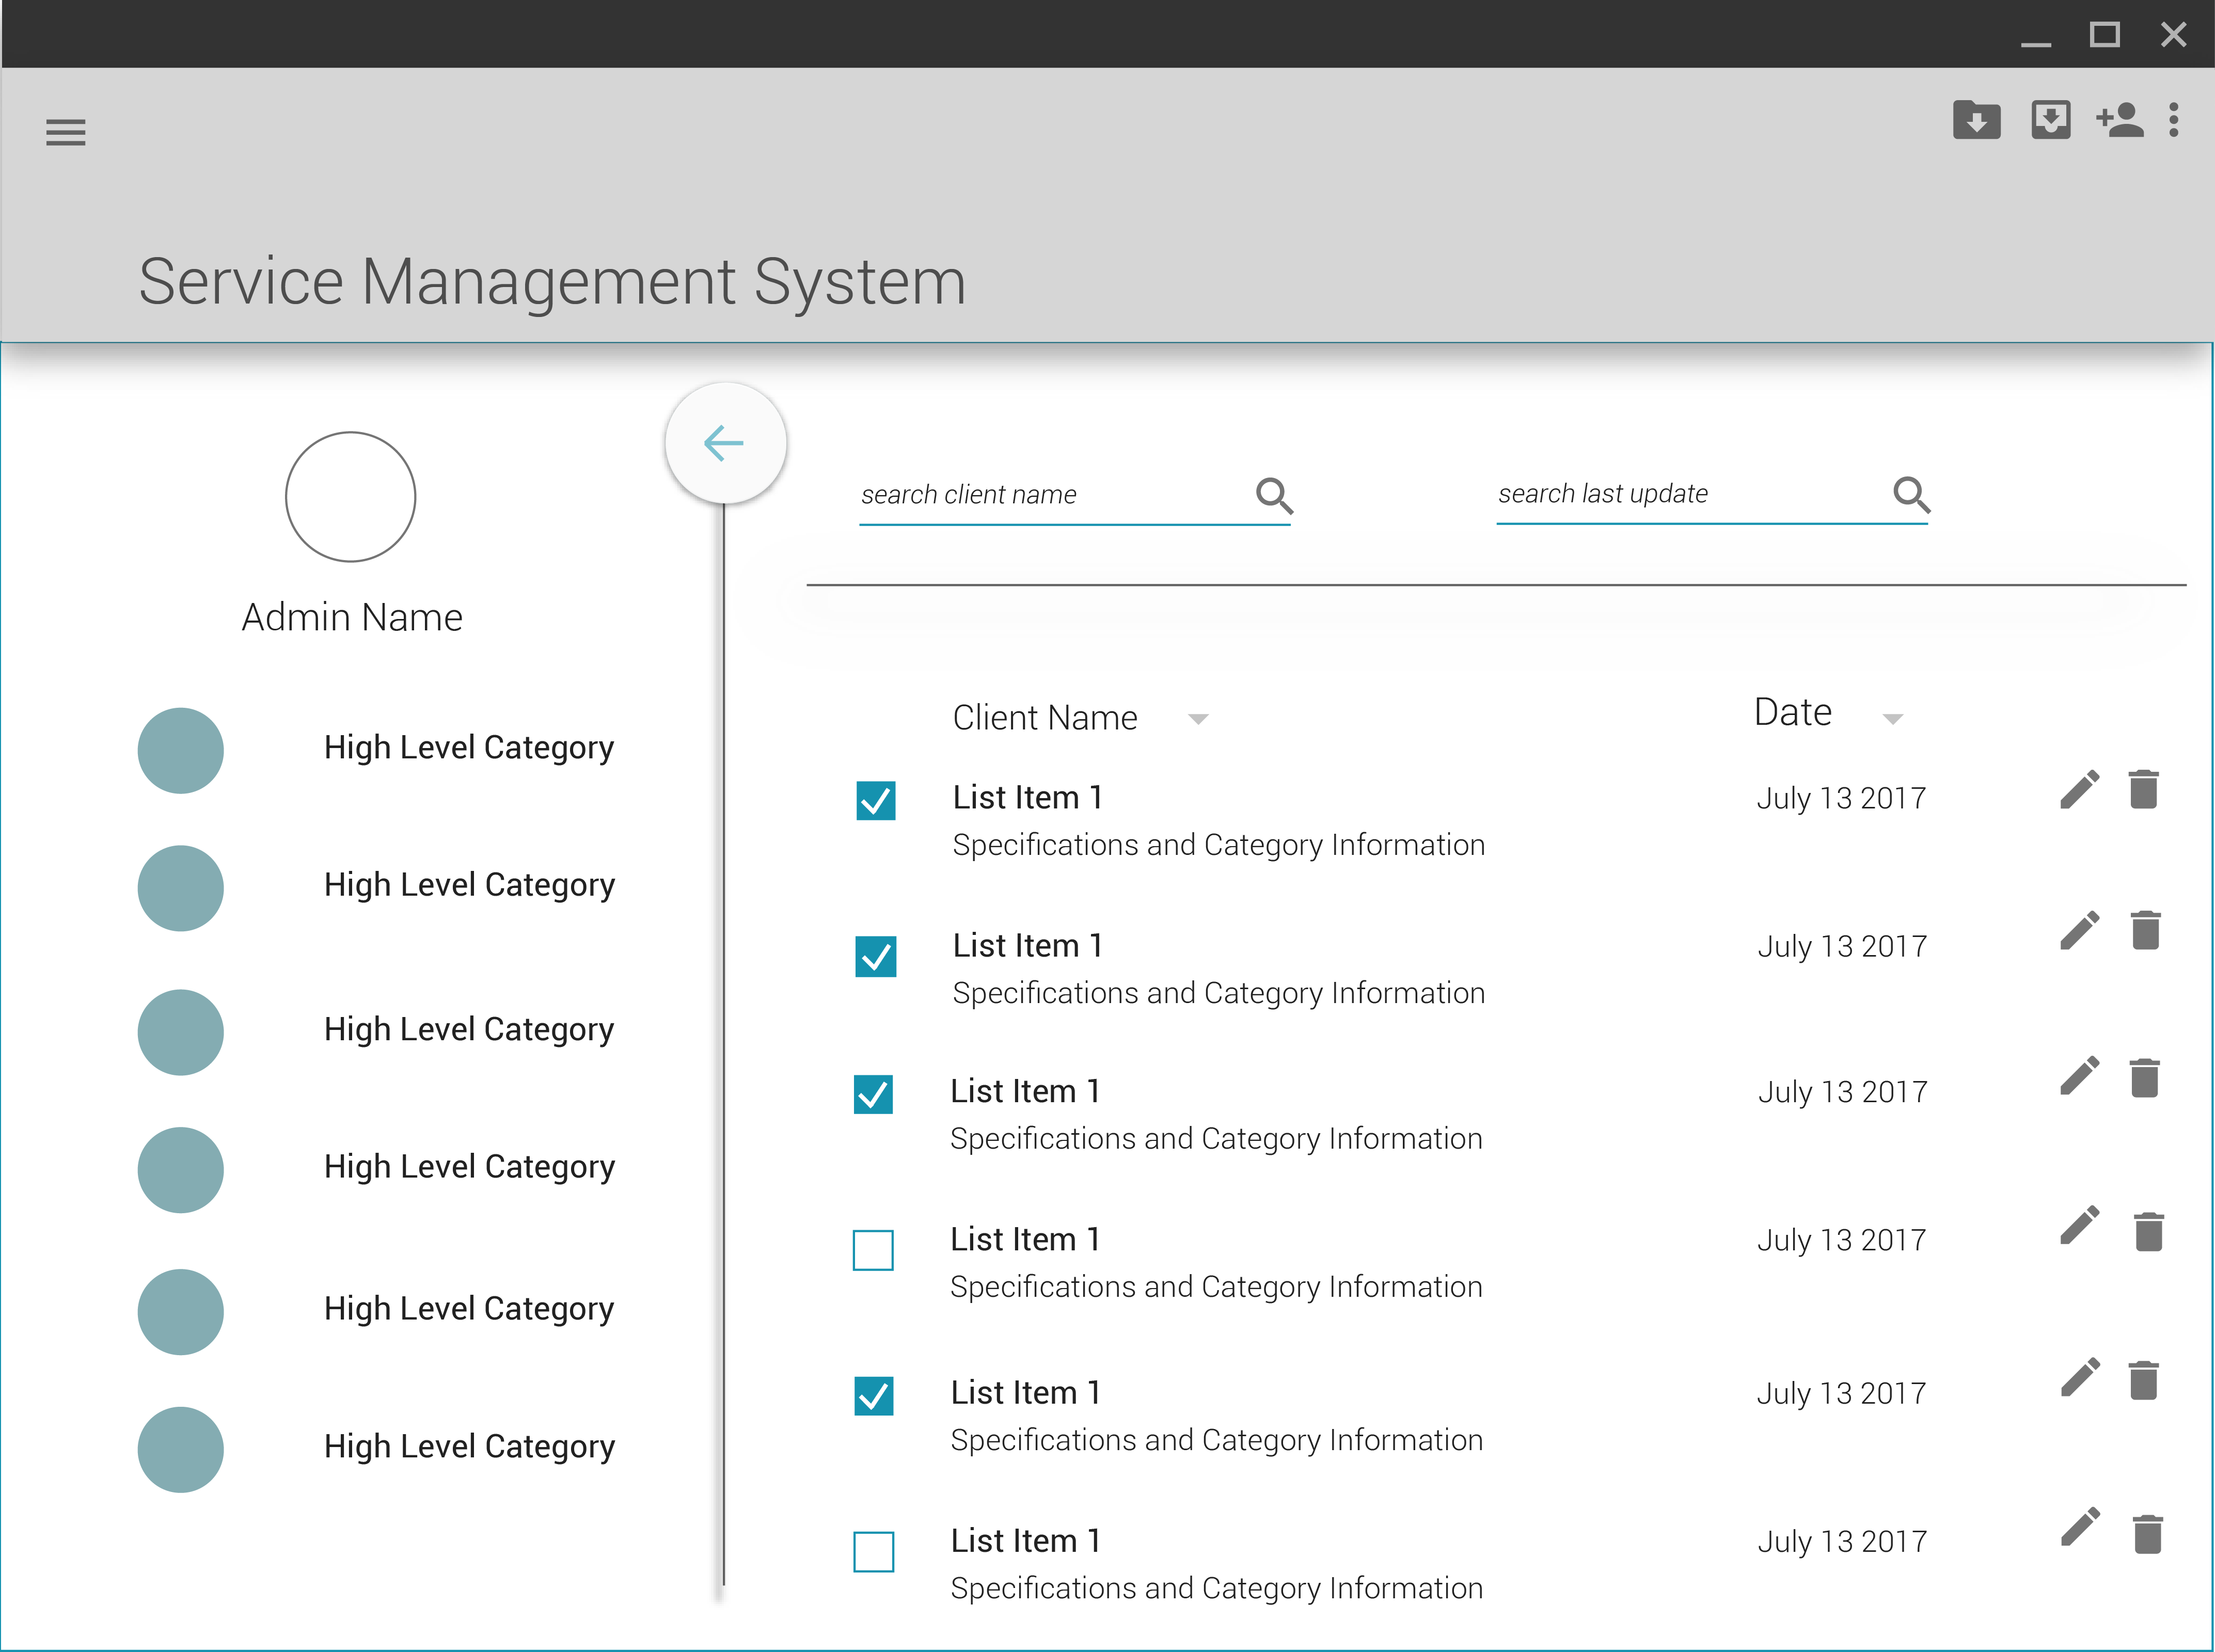
Task: Click the trash can on the fourth list row
Action: 2148,1231
